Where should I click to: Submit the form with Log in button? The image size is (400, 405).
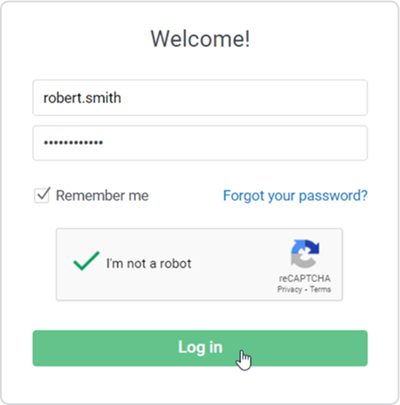tap(200, 348)
